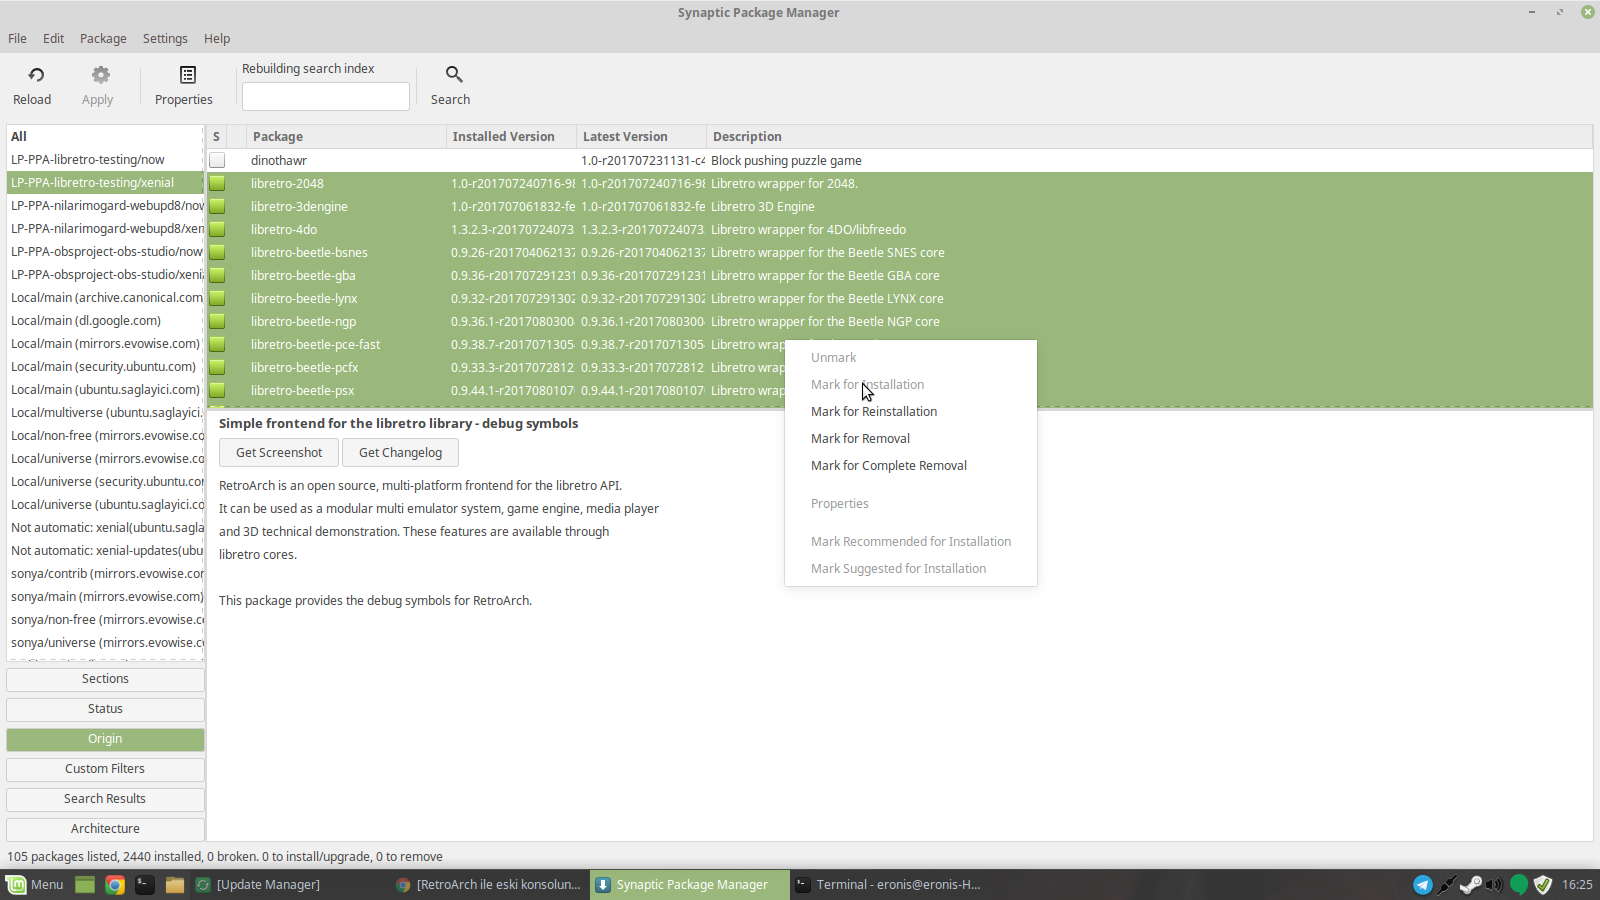This screenshot has width=1600, height=900.
Task: Open the File menu
Action: pos(18,38)
